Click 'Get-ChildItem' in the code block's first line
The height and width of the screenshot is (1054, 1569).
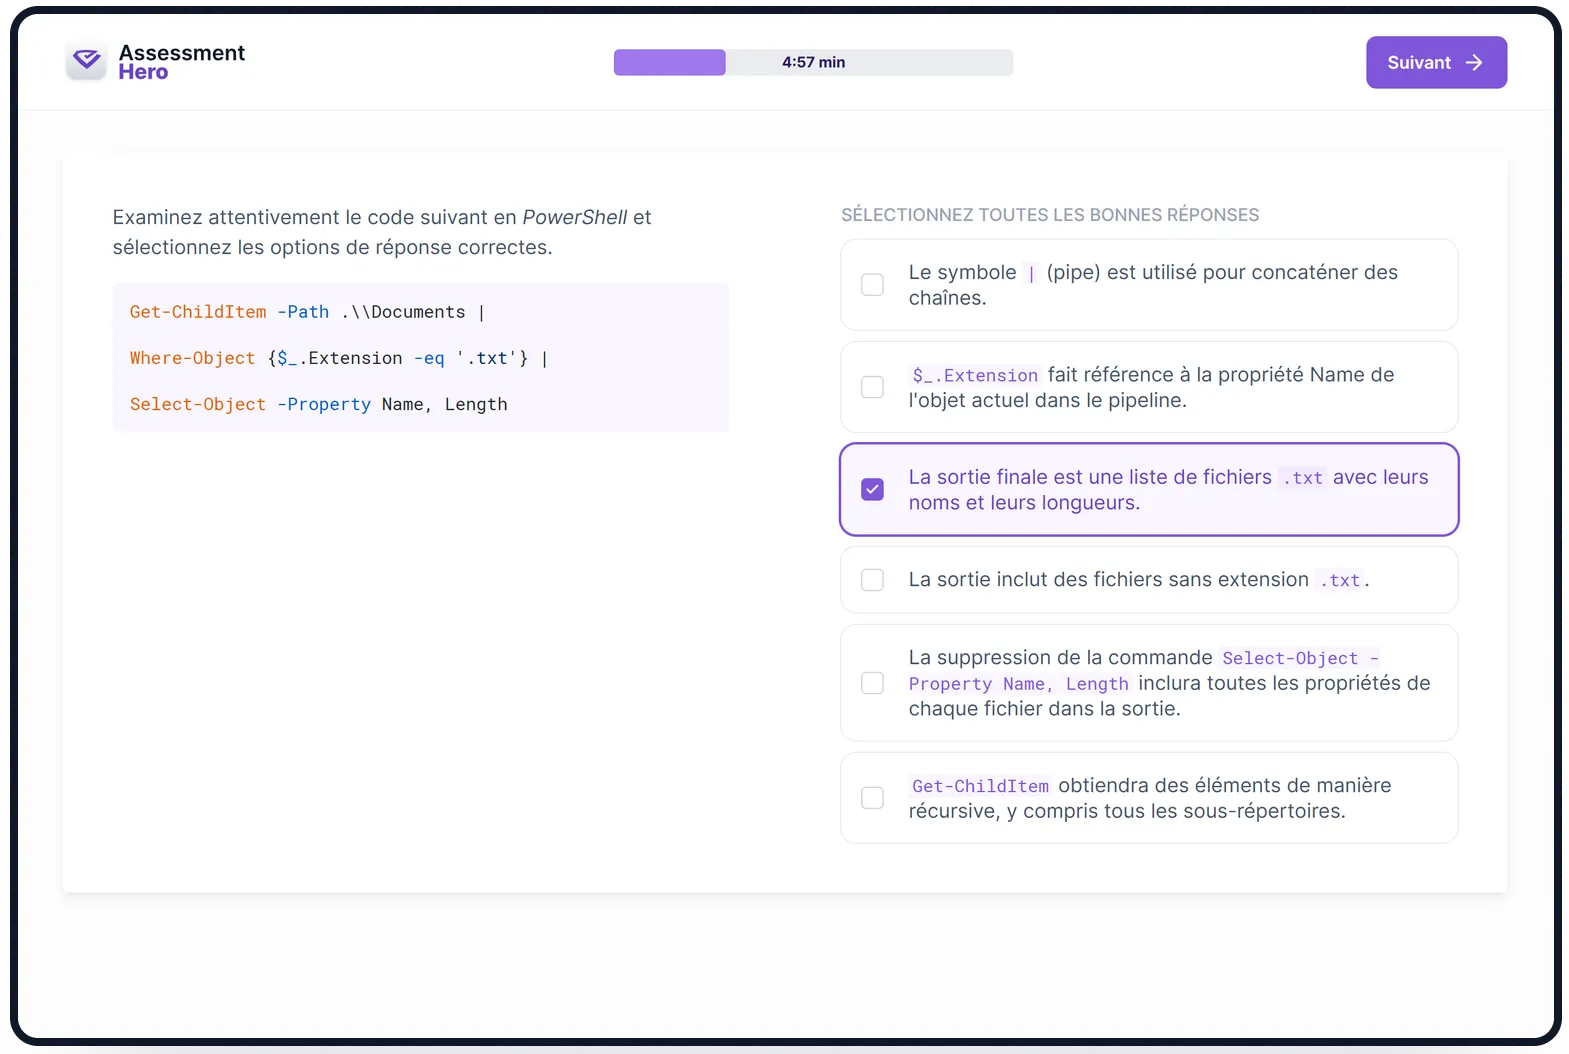198,312
